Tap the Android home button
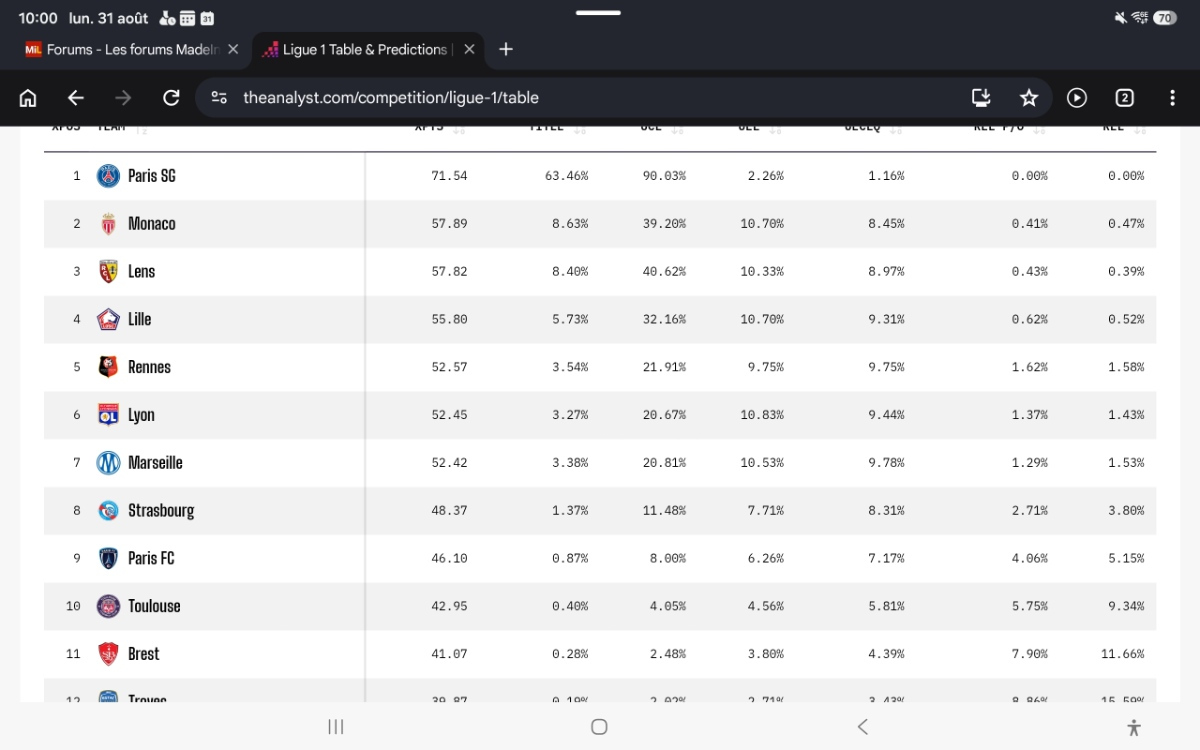Screen dimensions: 1200x750 pyautogui.click(x=599, y=727)
